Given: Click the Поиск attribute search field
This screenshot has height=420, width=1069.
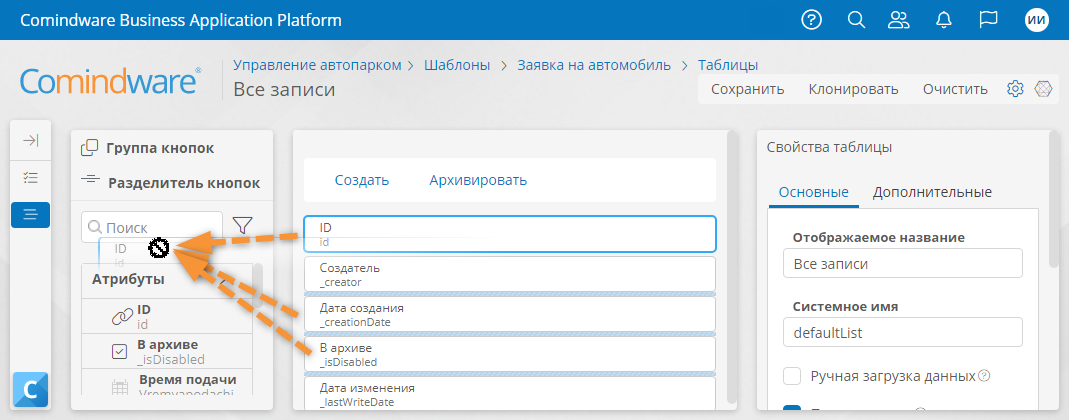Looking at the screenshot, I should pyautogui.click(x=152, y=227).
